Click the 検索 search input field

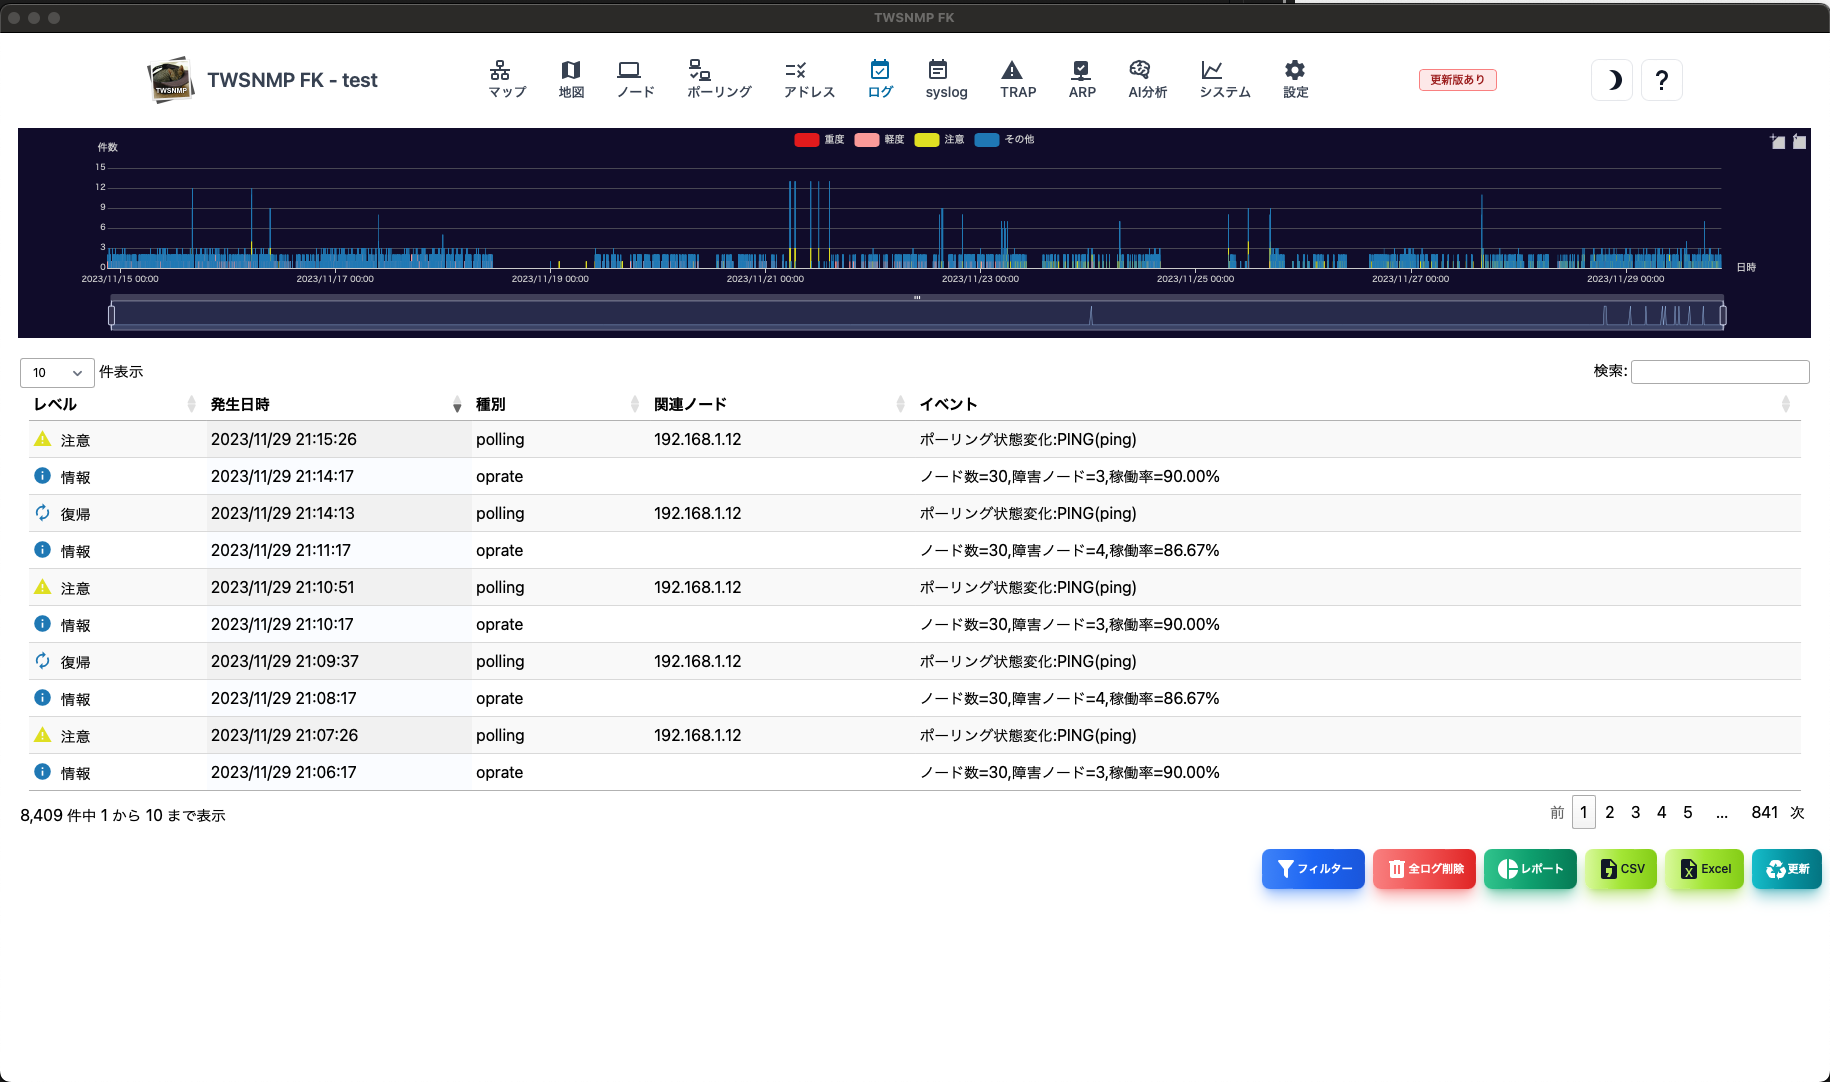click(x=1720, y=372)
